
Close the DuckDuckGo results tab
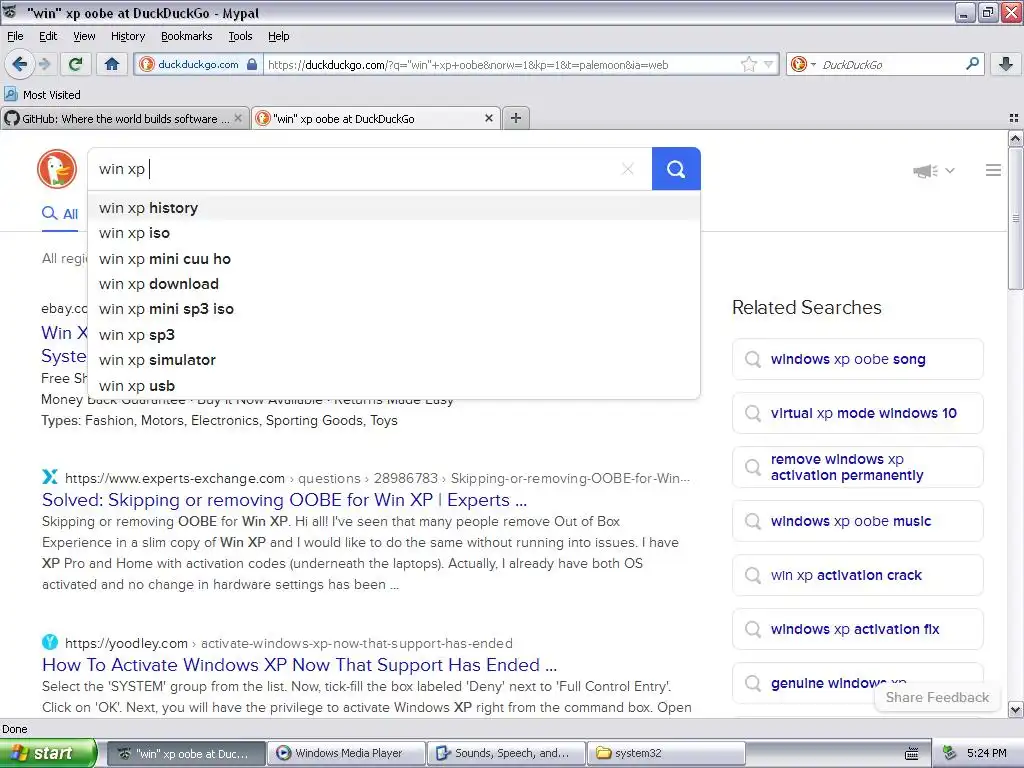[x=488, y=118]
